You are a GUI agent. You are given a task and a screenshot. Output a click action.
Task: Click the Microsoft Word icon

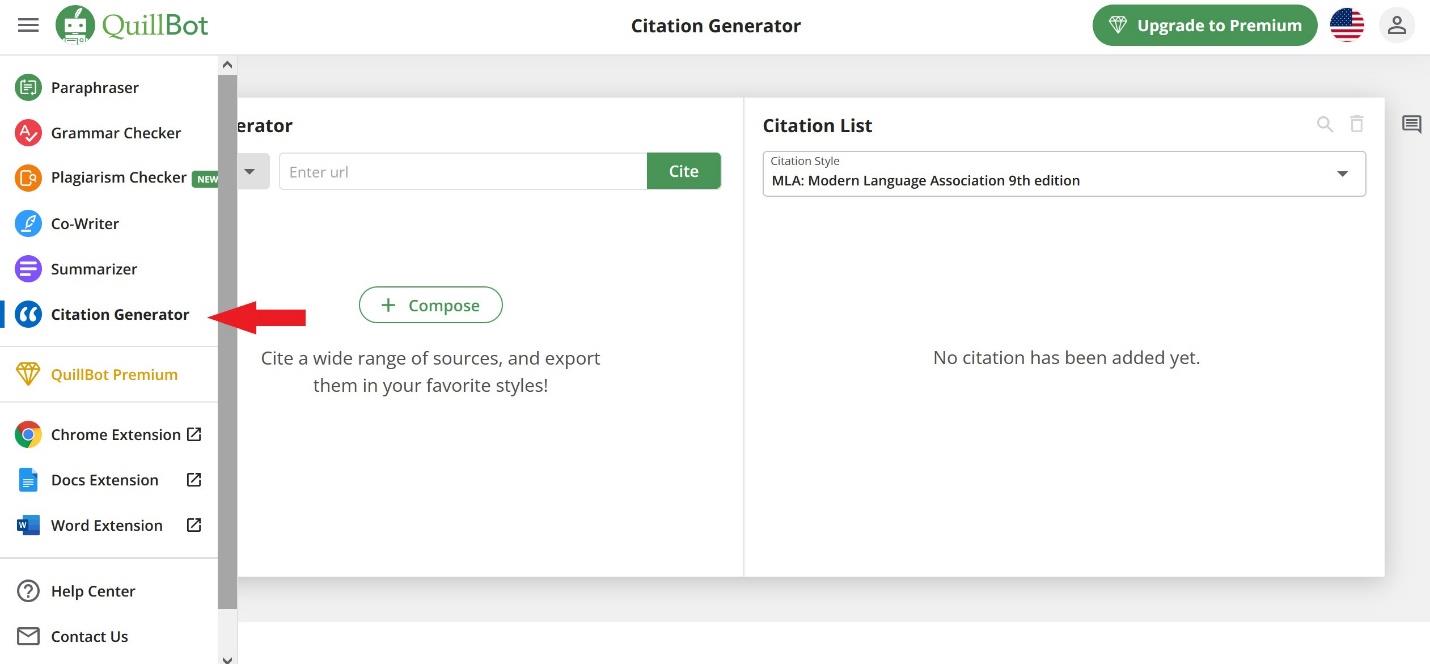tap(28, 525)
